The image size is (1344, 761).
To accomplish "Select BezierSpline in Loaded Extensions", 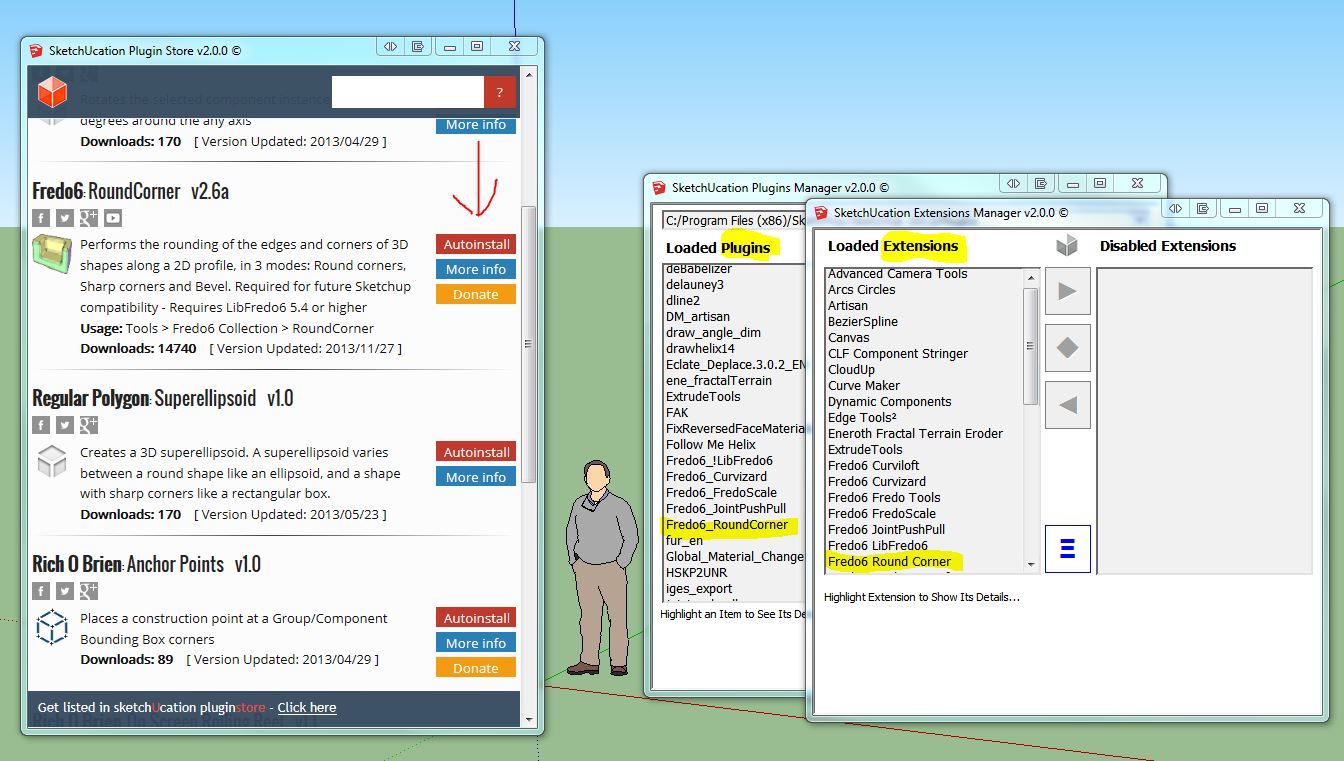I will tap(862, 321).
